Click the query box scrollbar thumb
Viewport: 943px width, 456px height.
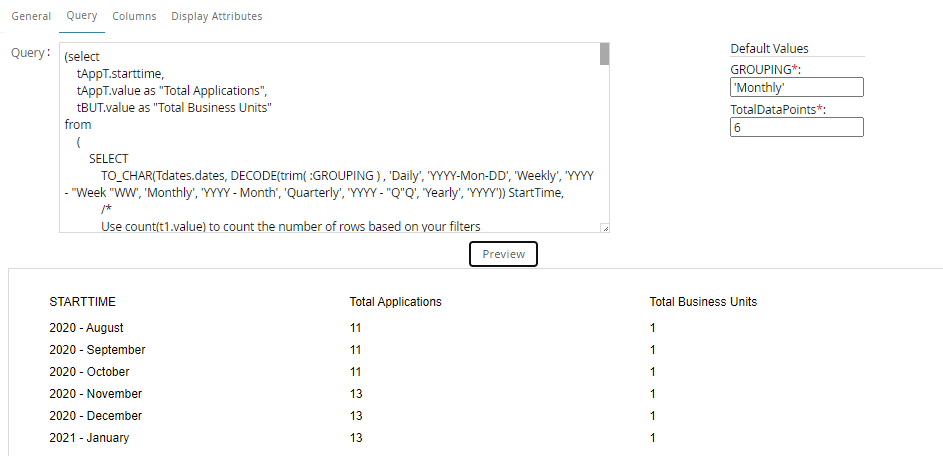click(x=604, y=54)
